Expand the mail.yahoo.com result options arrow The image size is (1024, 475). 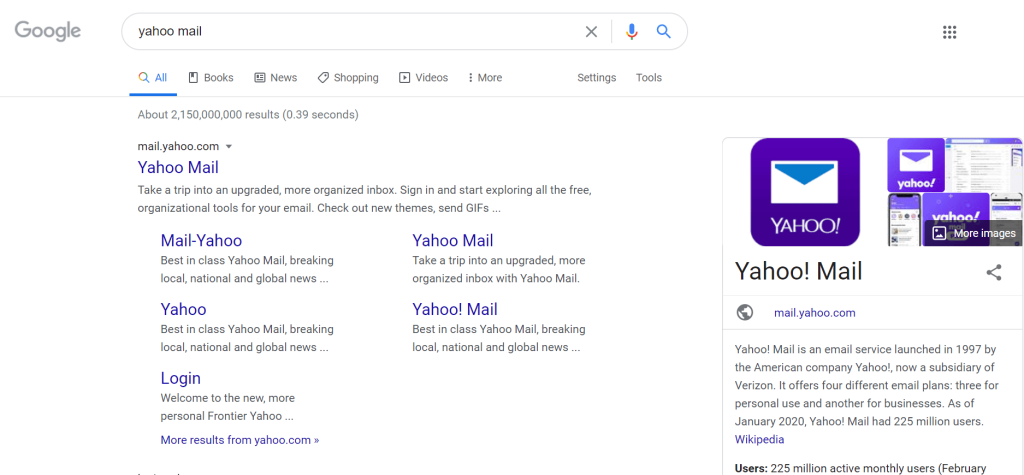pyautogui.click(x=228, y=147)
